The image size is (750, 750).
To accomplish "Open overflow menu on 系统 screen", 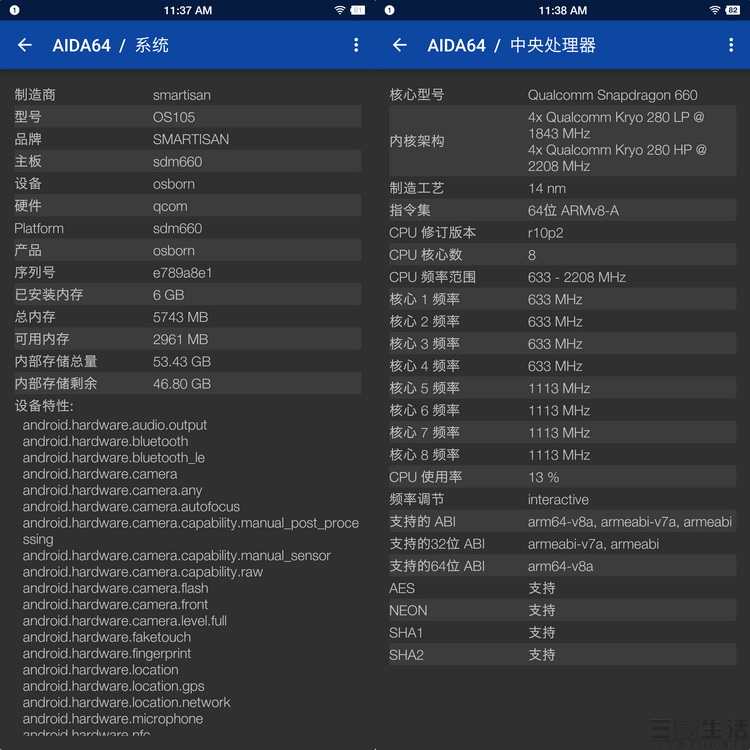I will click(x=356, y=45).
